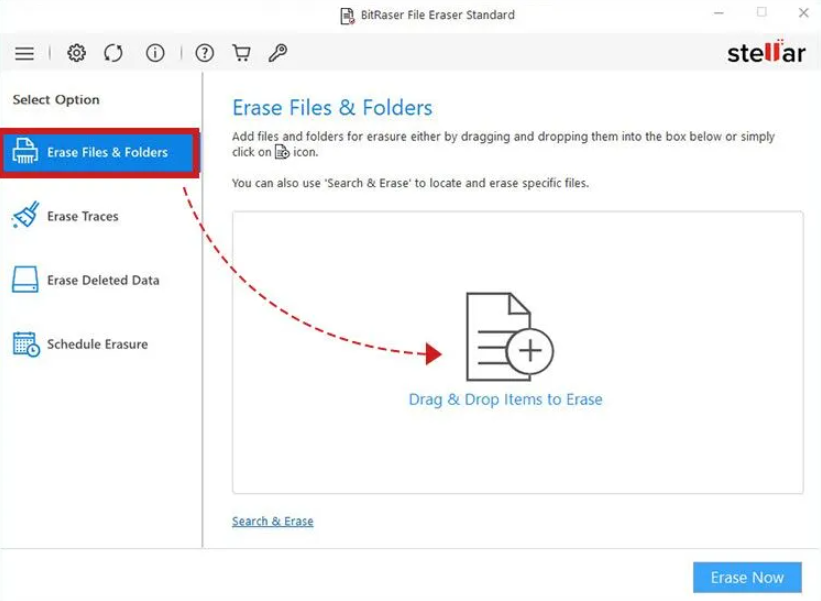This screenshot has height=601, width=821.
Task: Click Drag & Drop Items to Erase text
Action: tap(505, 399)
